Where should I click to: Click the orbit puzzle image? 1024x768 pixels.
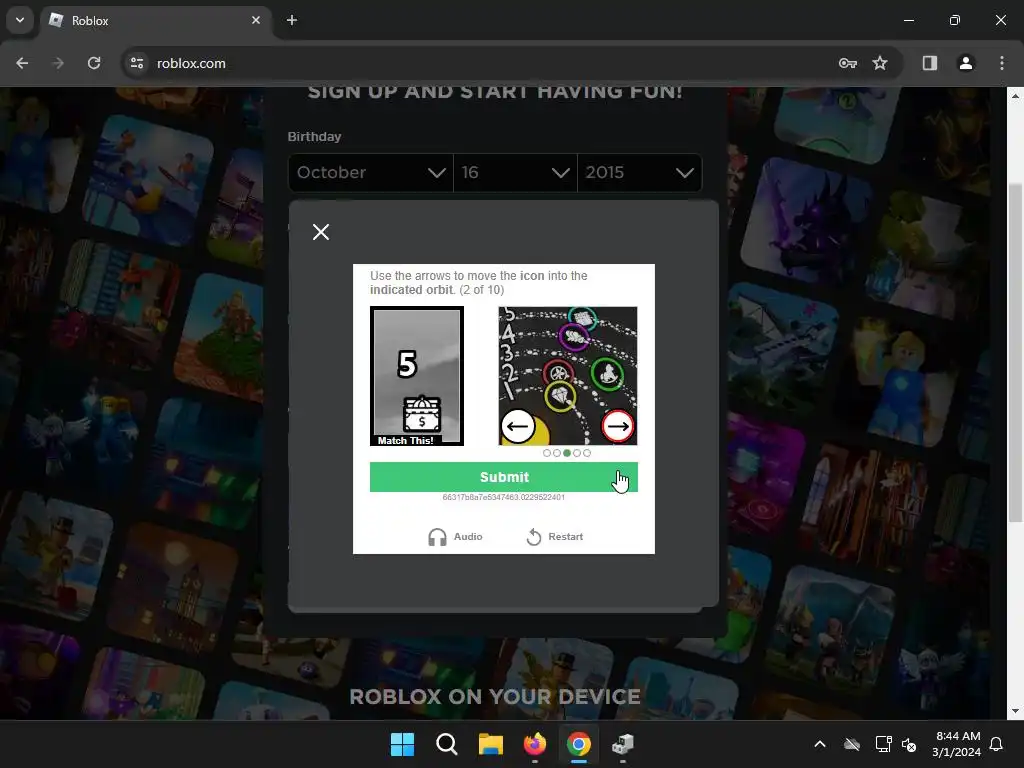[568, 376]
